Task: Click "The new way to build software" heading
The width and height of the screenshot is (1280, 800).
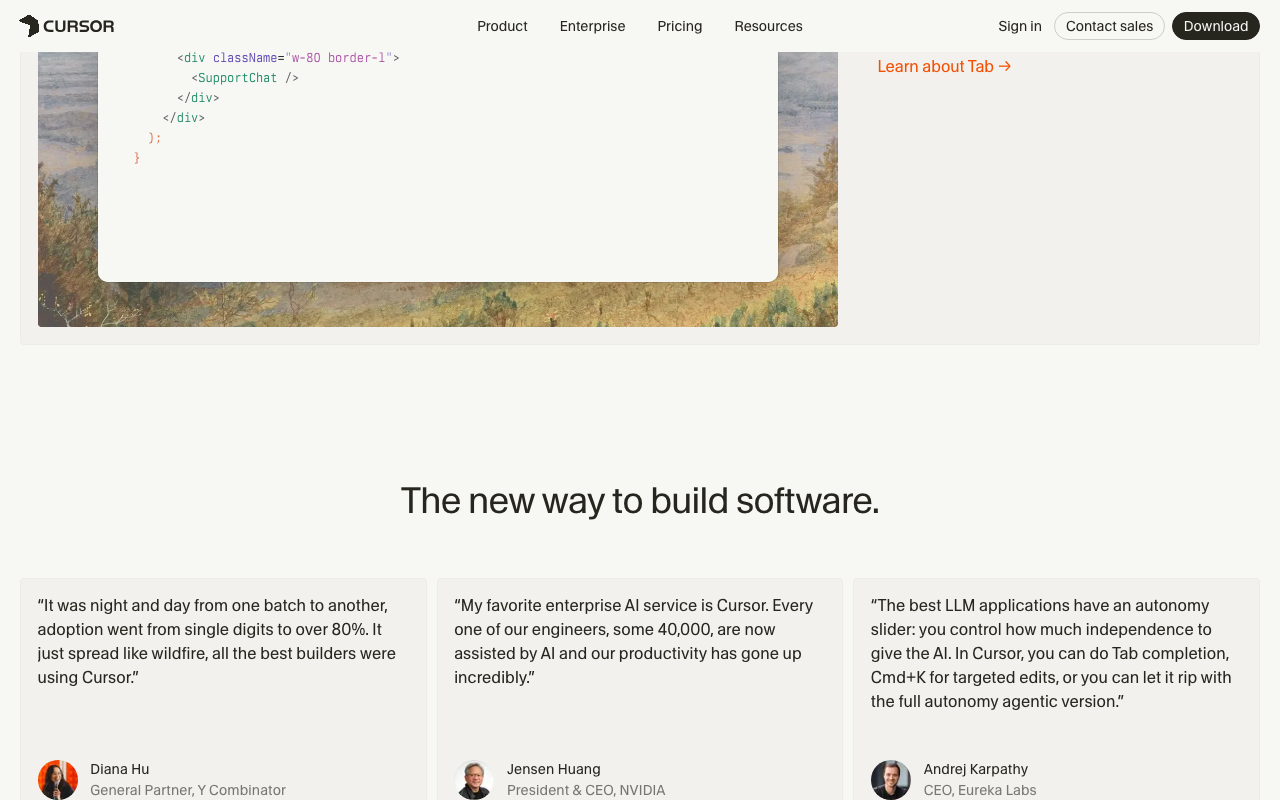Action: (x=640, y=501)
